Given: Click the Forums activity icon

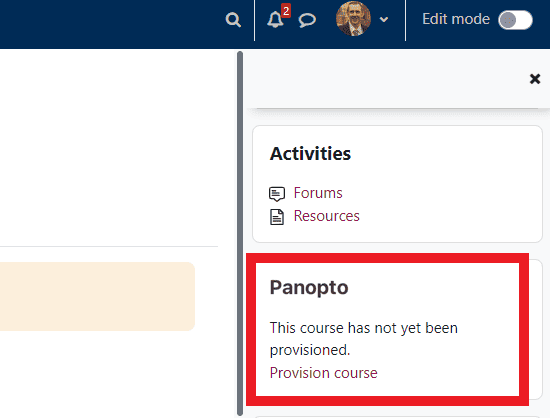Looking at the screenshot, I should pyautogui.click(x=277, y=194).
